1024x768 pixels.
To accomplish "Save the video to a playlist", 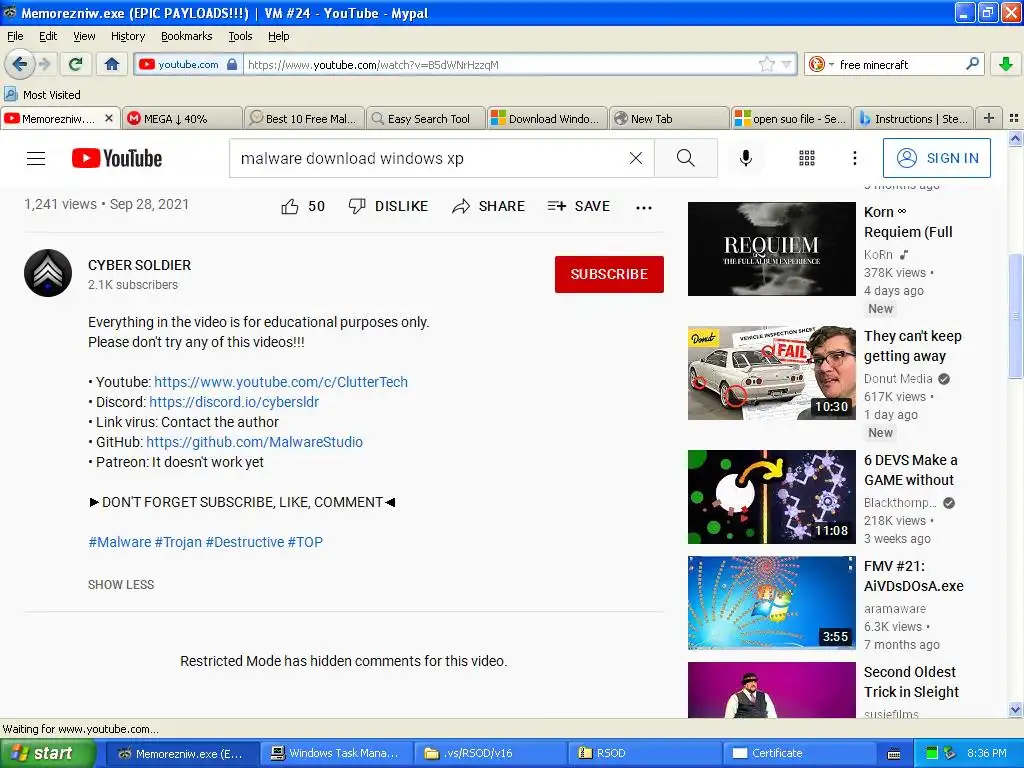I will point(579,206).
